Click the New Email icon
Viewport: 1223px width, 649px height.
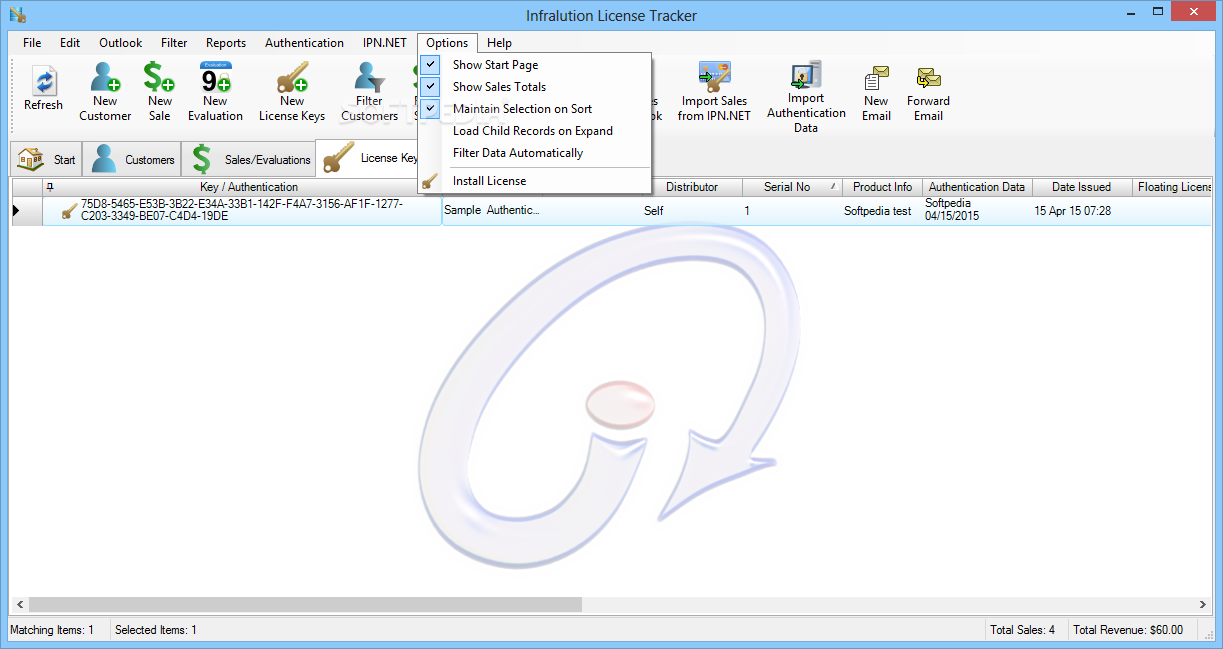(x=876, y=78)
